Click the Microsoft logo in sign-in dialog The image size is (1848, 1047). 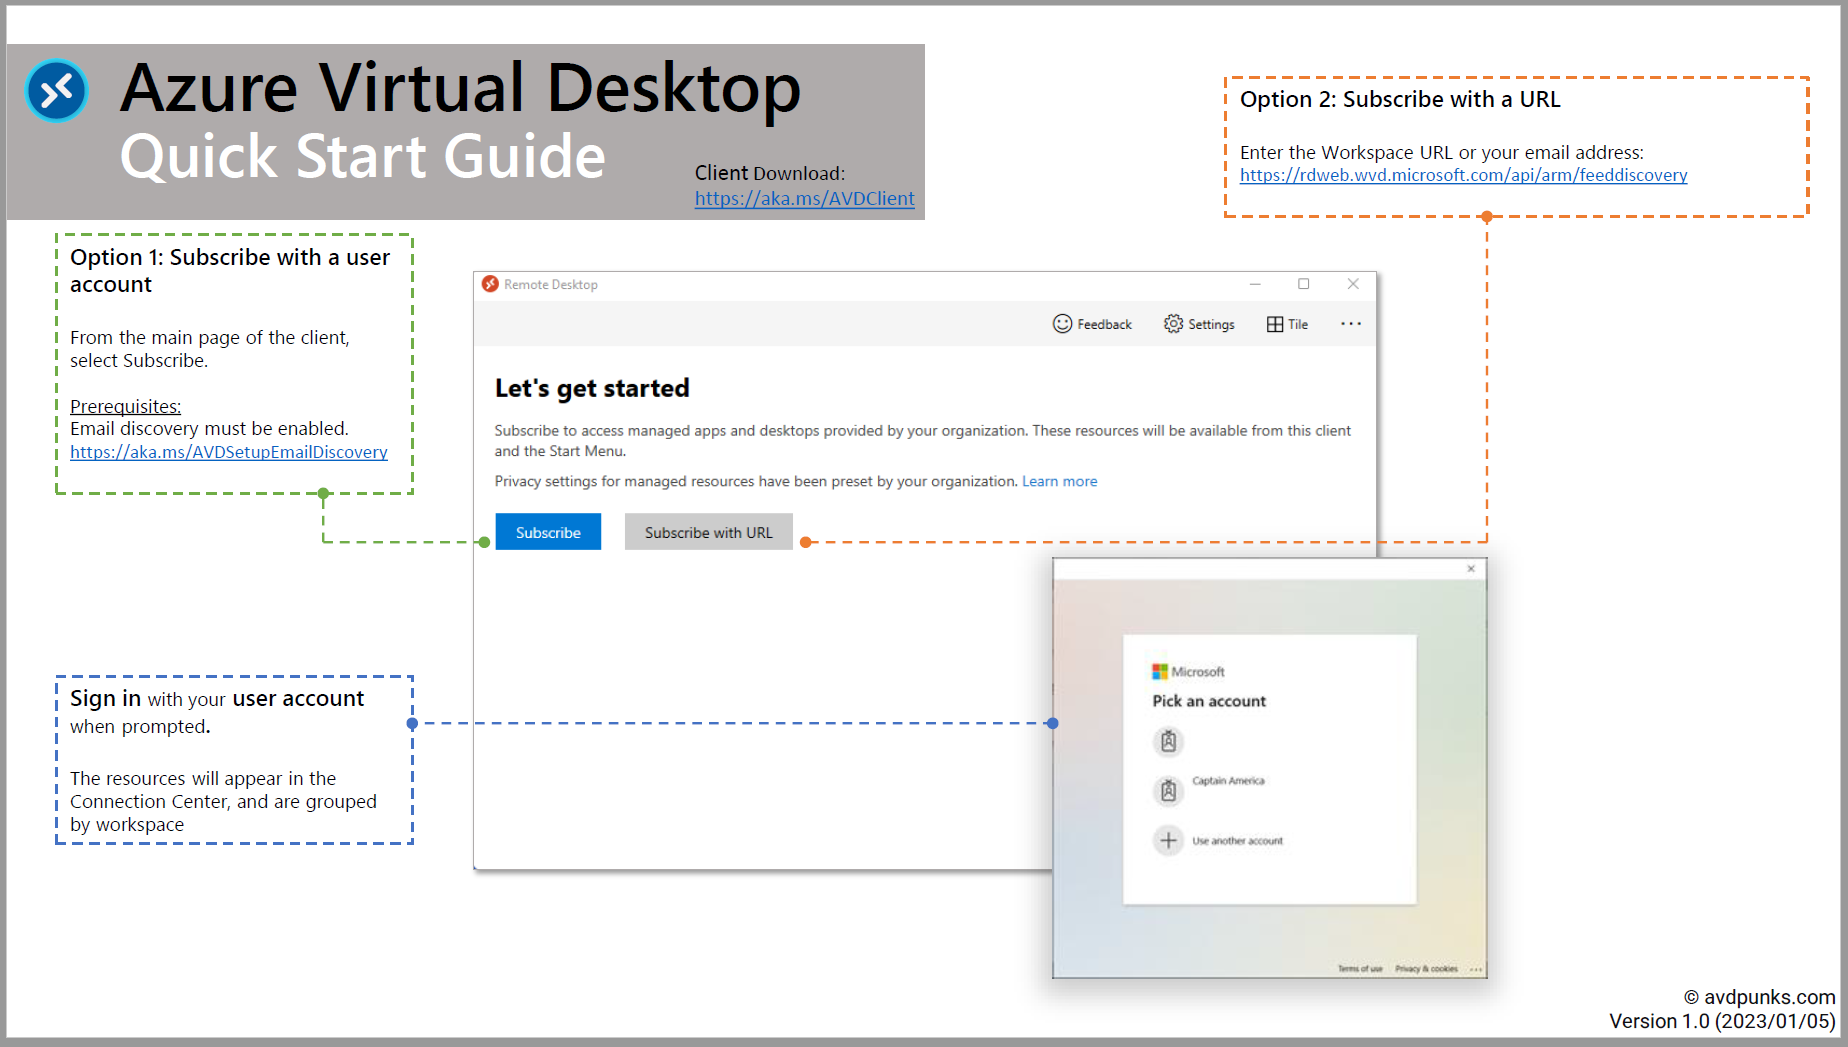click(1160, 671)
